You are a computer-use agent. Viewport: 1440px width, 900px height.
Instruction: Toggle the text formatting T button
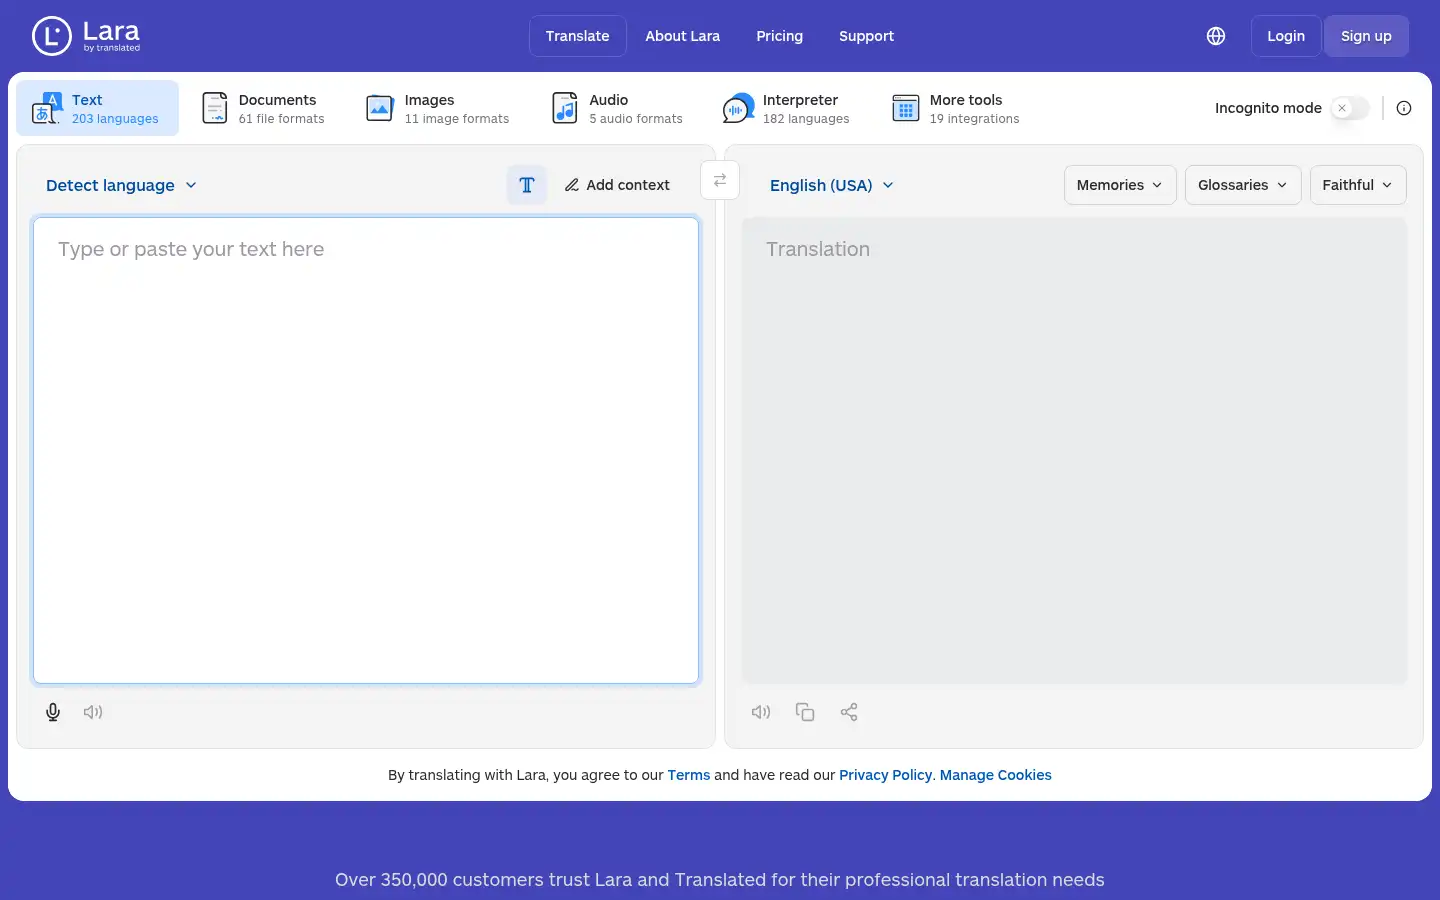pos(527,185)
